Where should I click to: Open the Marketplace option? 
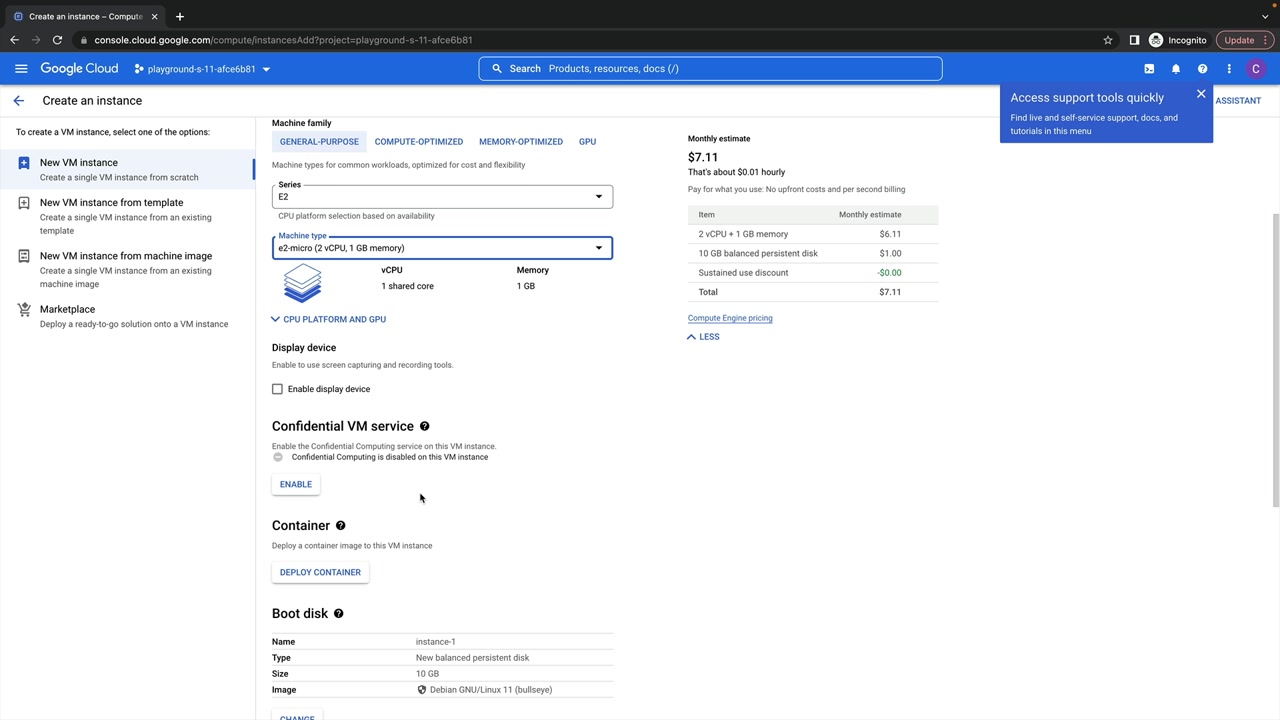(128, 316)
